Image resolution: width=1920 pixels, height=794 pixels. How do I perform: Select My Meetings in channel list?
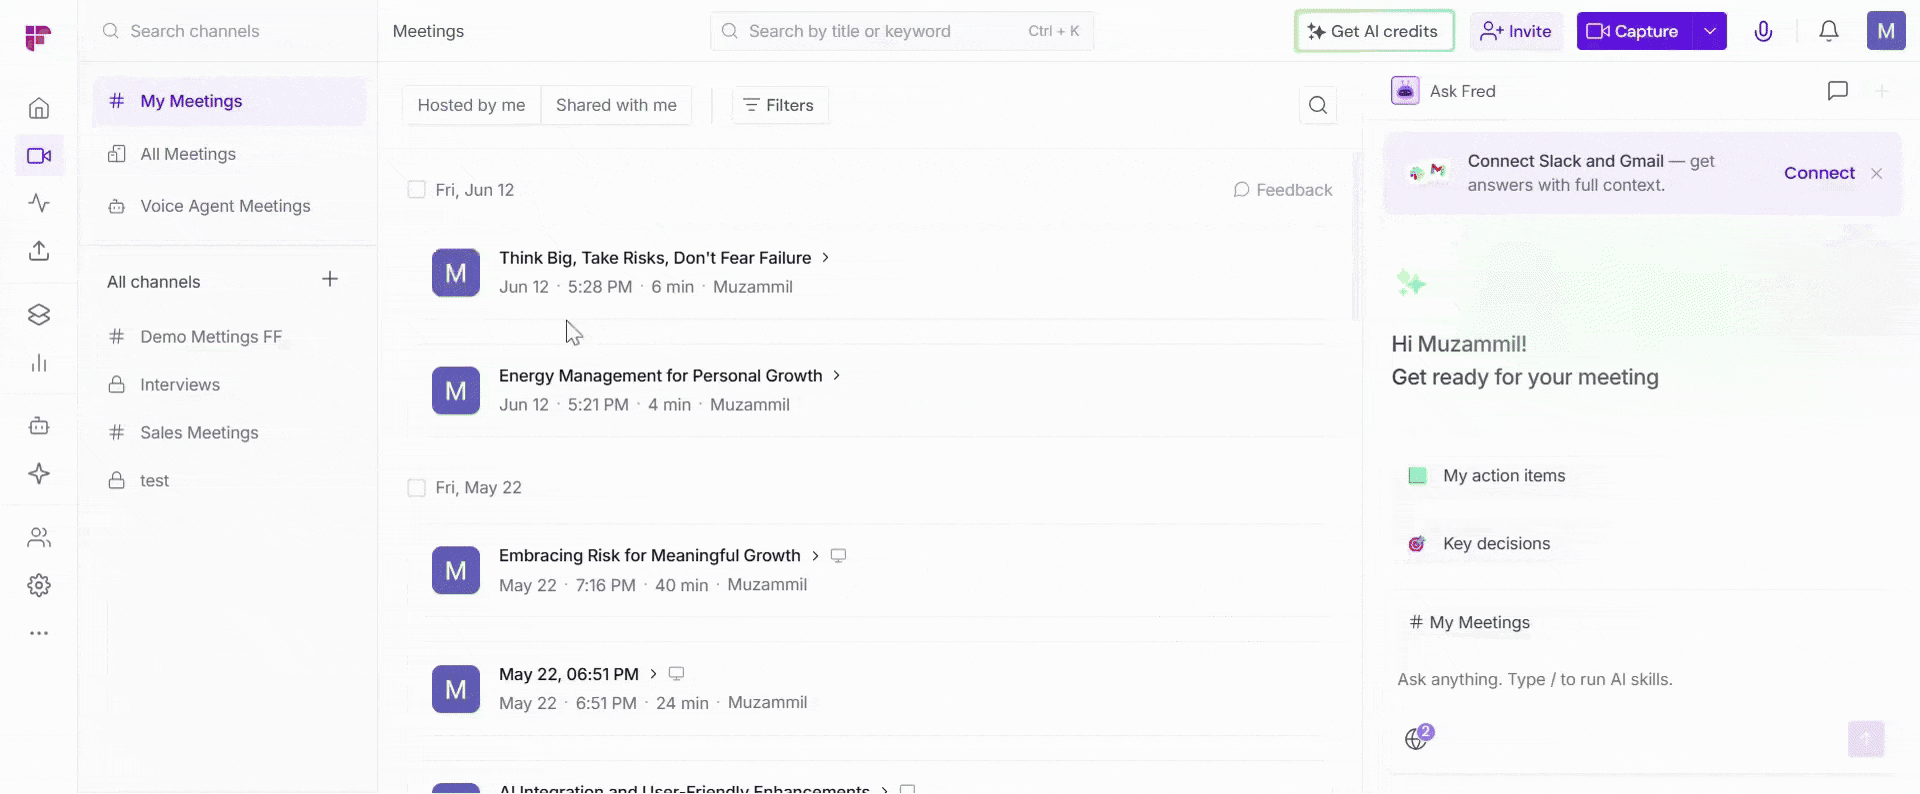229,101
